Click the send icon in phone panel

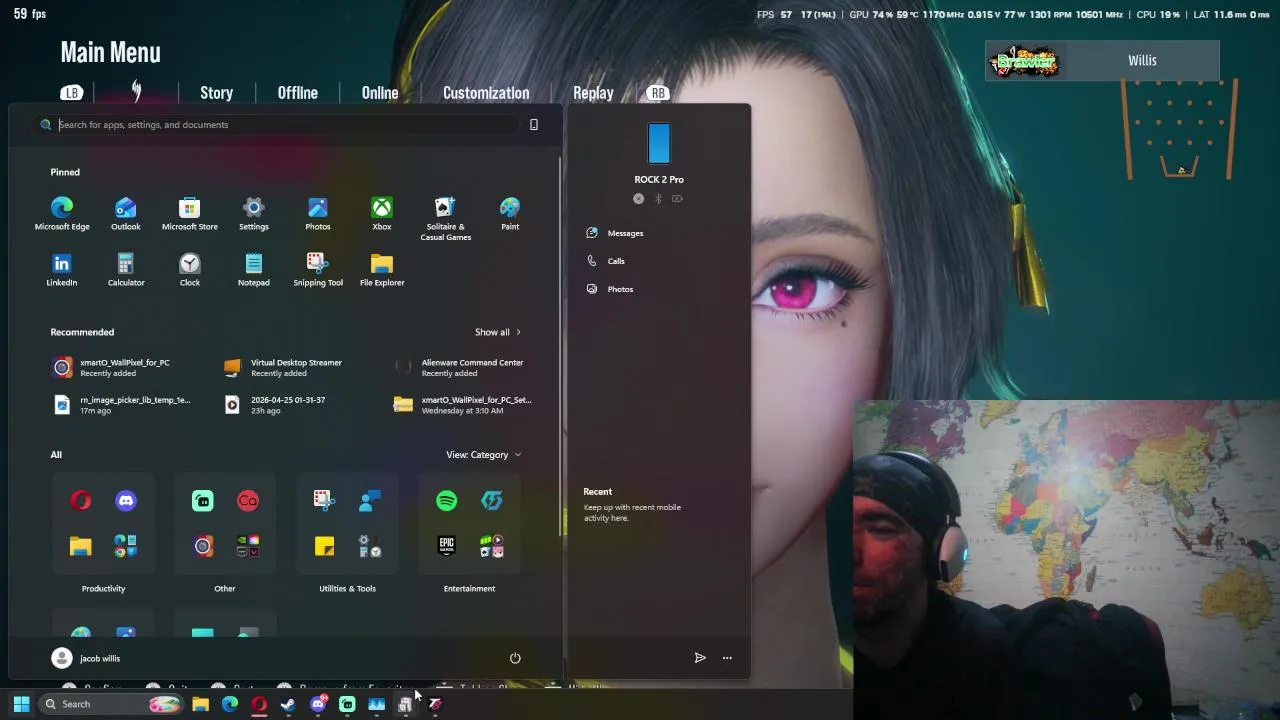[700, 658]
